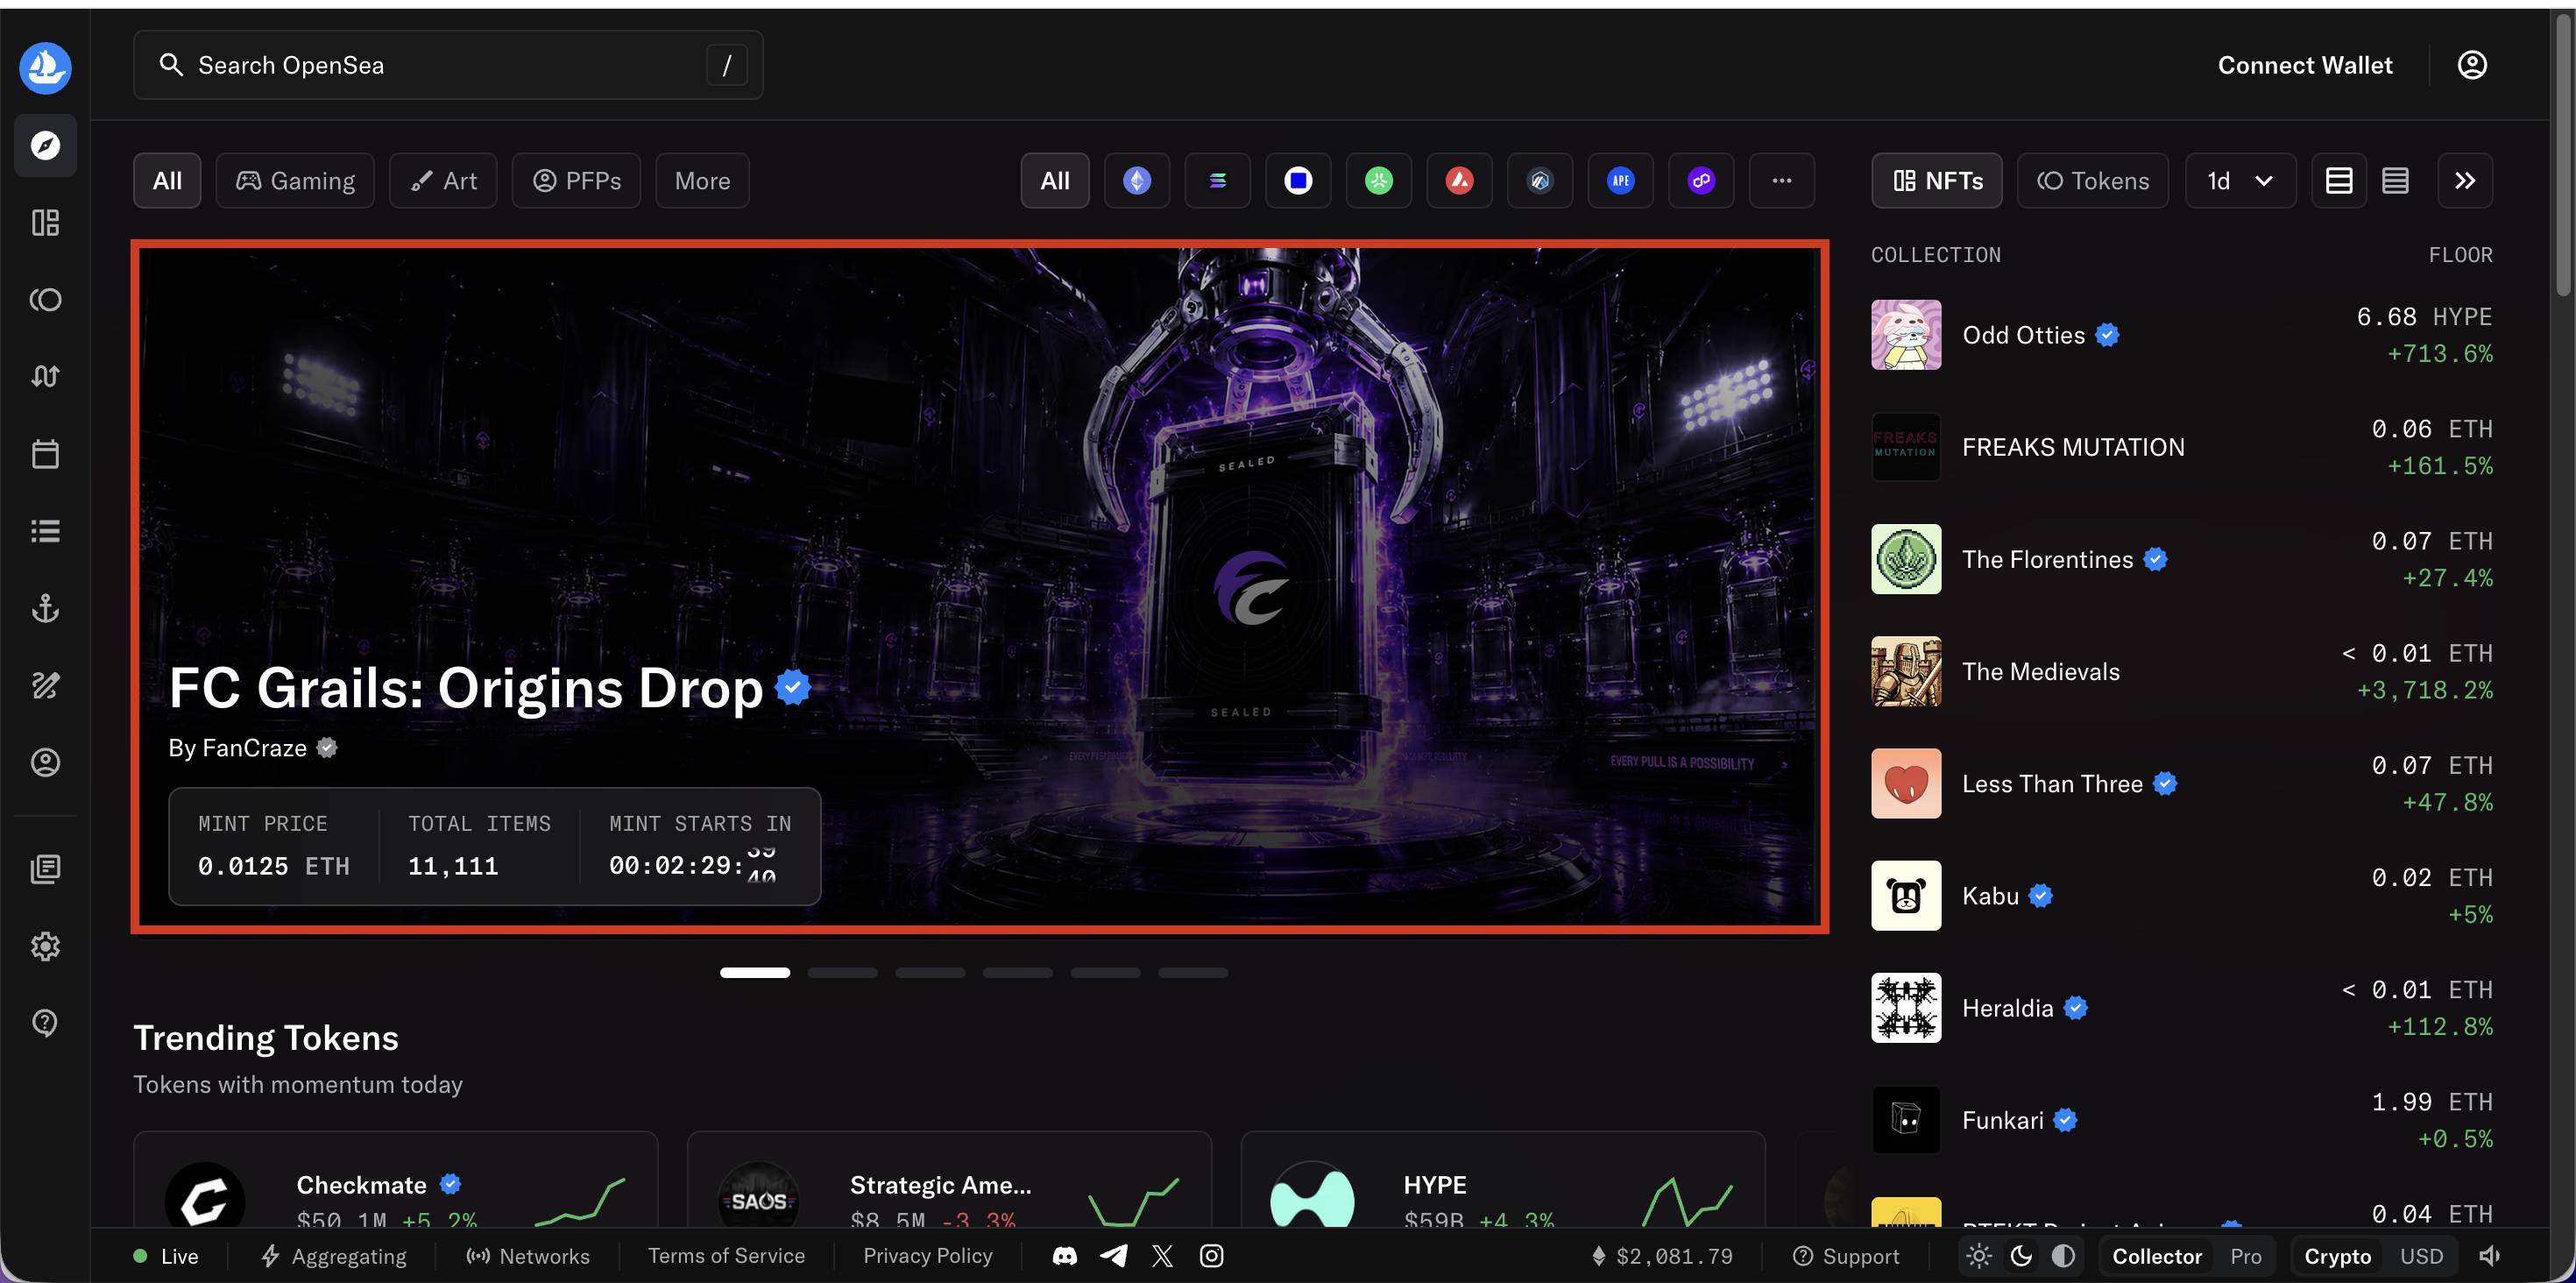Open the Activity list icon in sidebar
Viewport: 2576px width, 1283px height.
pos(45,531)
